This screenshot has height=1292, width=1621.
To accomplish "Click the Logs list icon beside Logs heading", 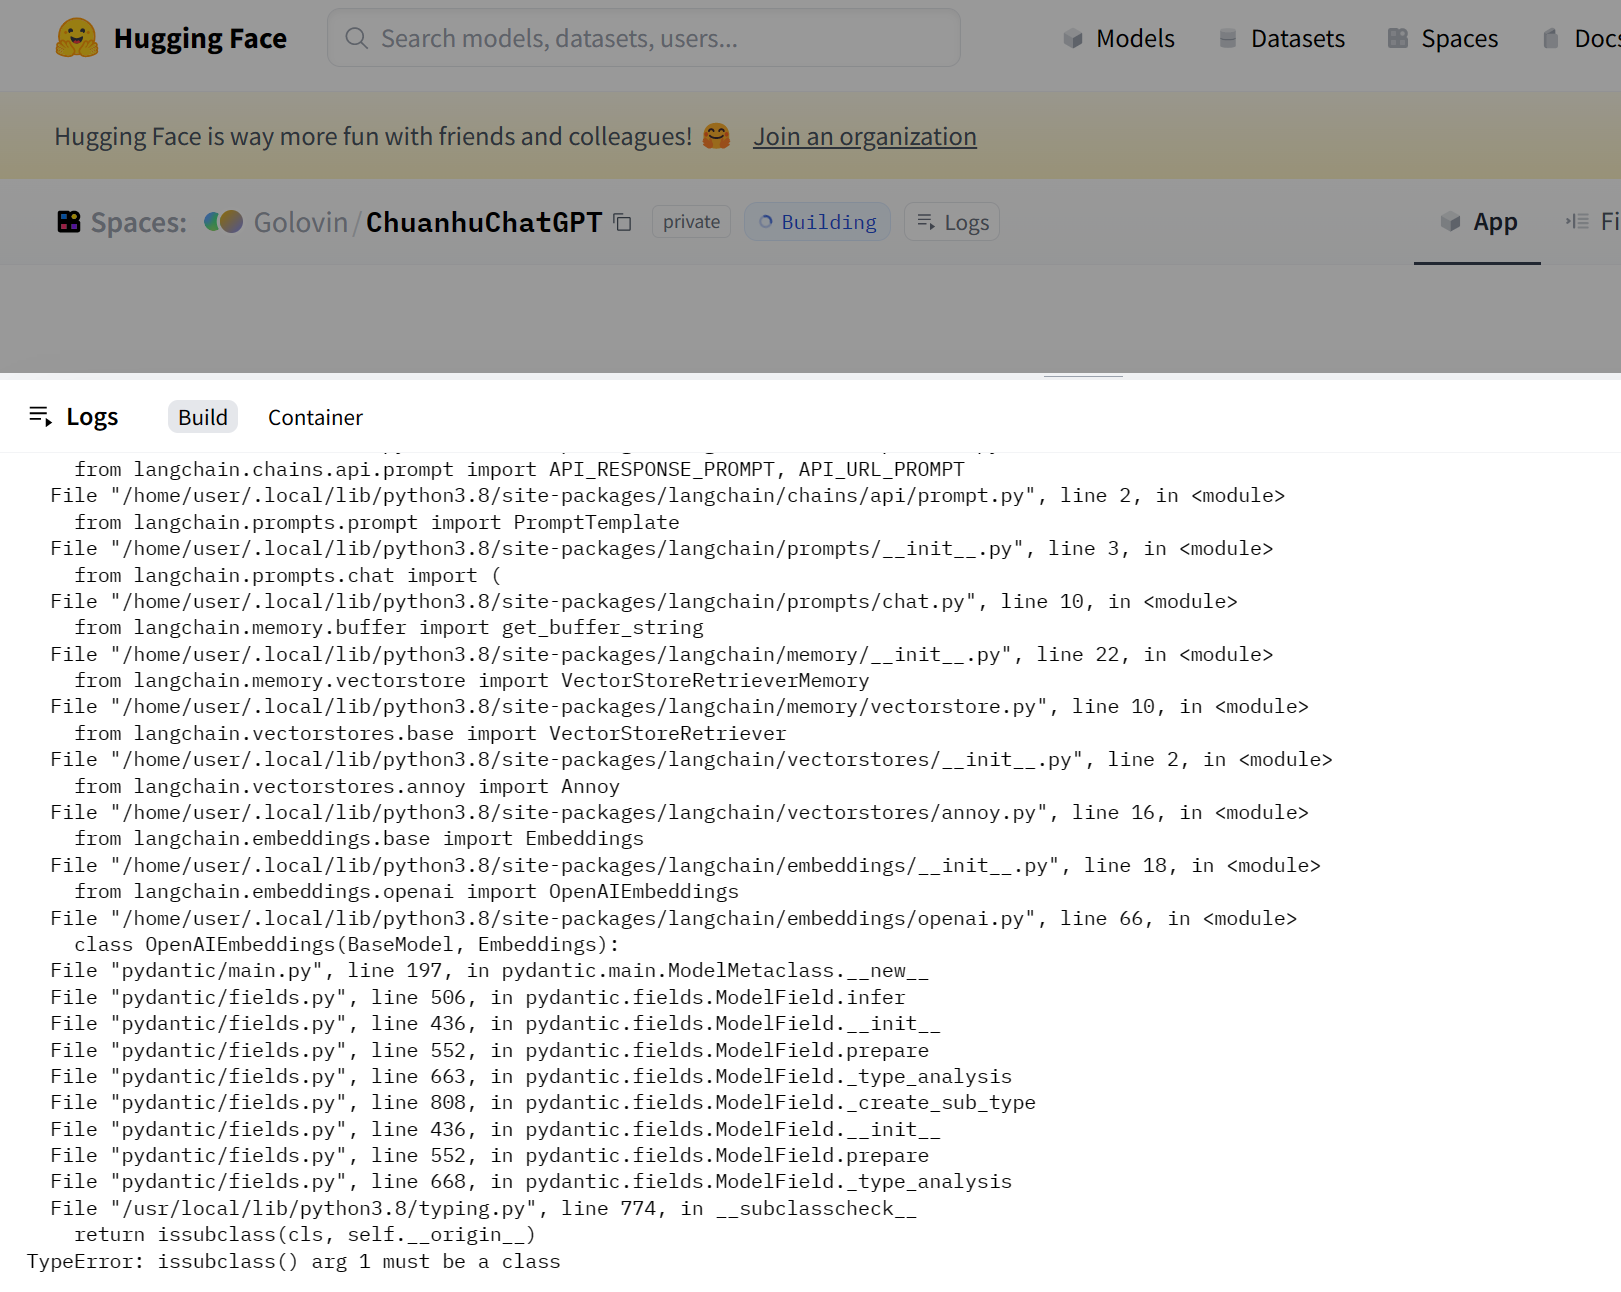I will click(41, 415).
